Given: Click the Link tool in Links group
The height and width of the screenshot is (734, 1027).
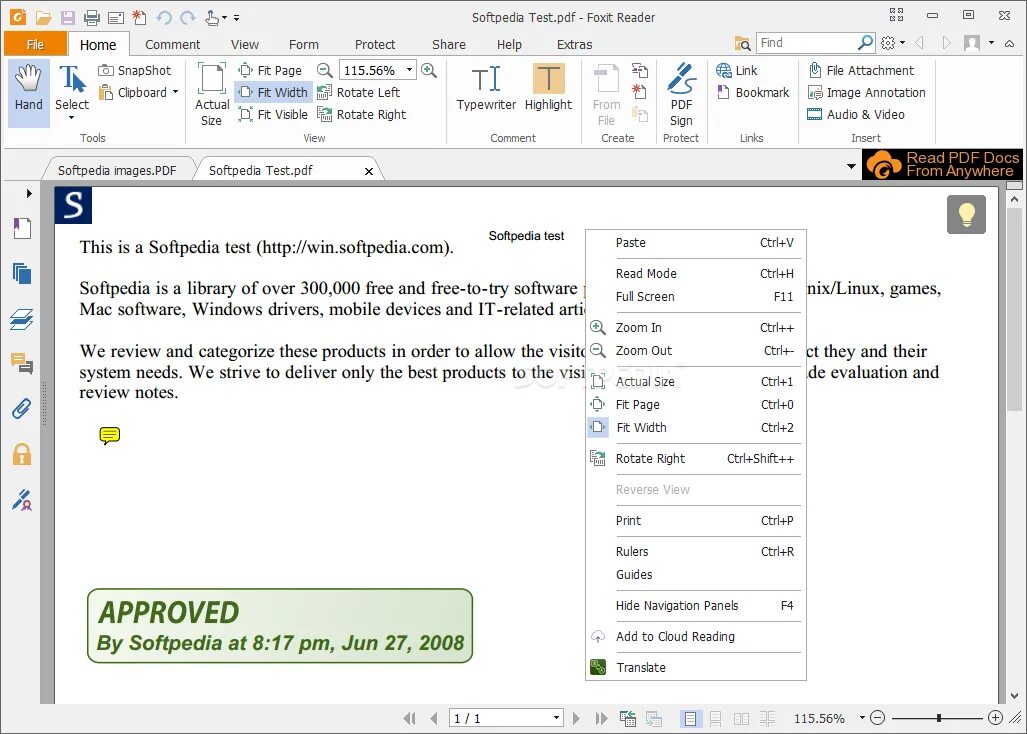Looking at the screenshot, I should click(x=737, y=70).
